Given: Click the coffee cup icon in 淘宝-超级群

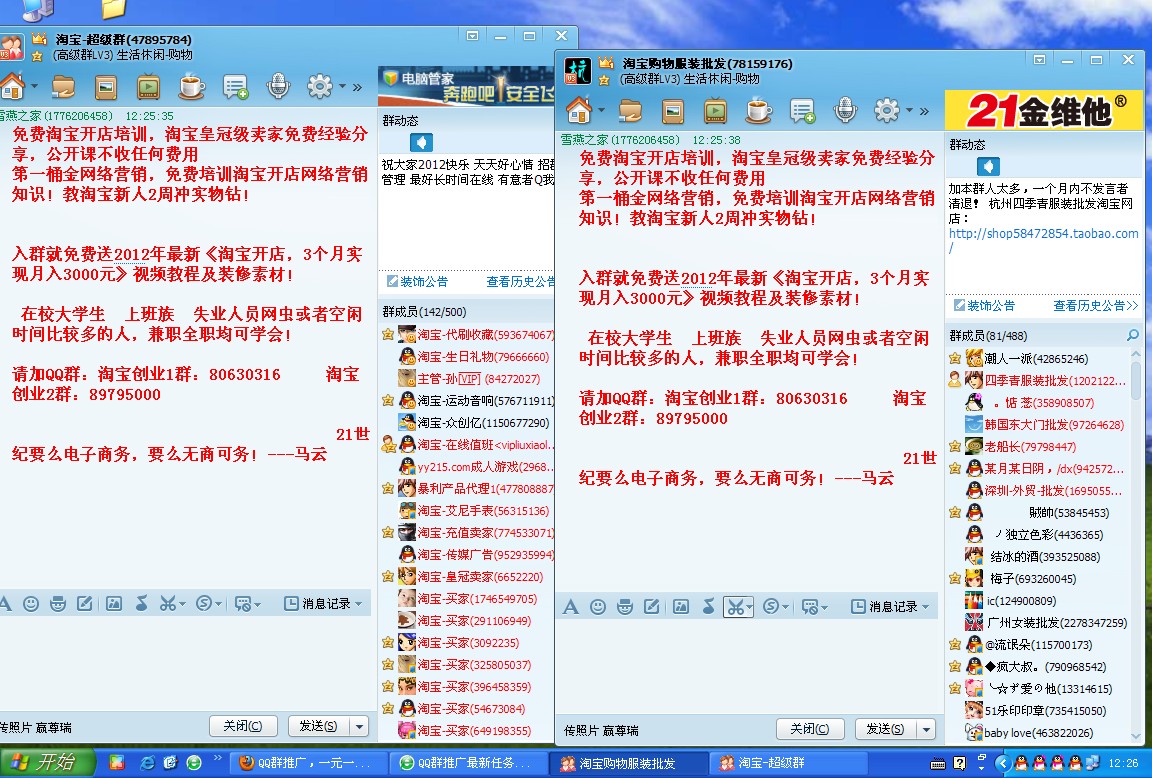Looking at the screenshot, I should click(x=192, y=87).
